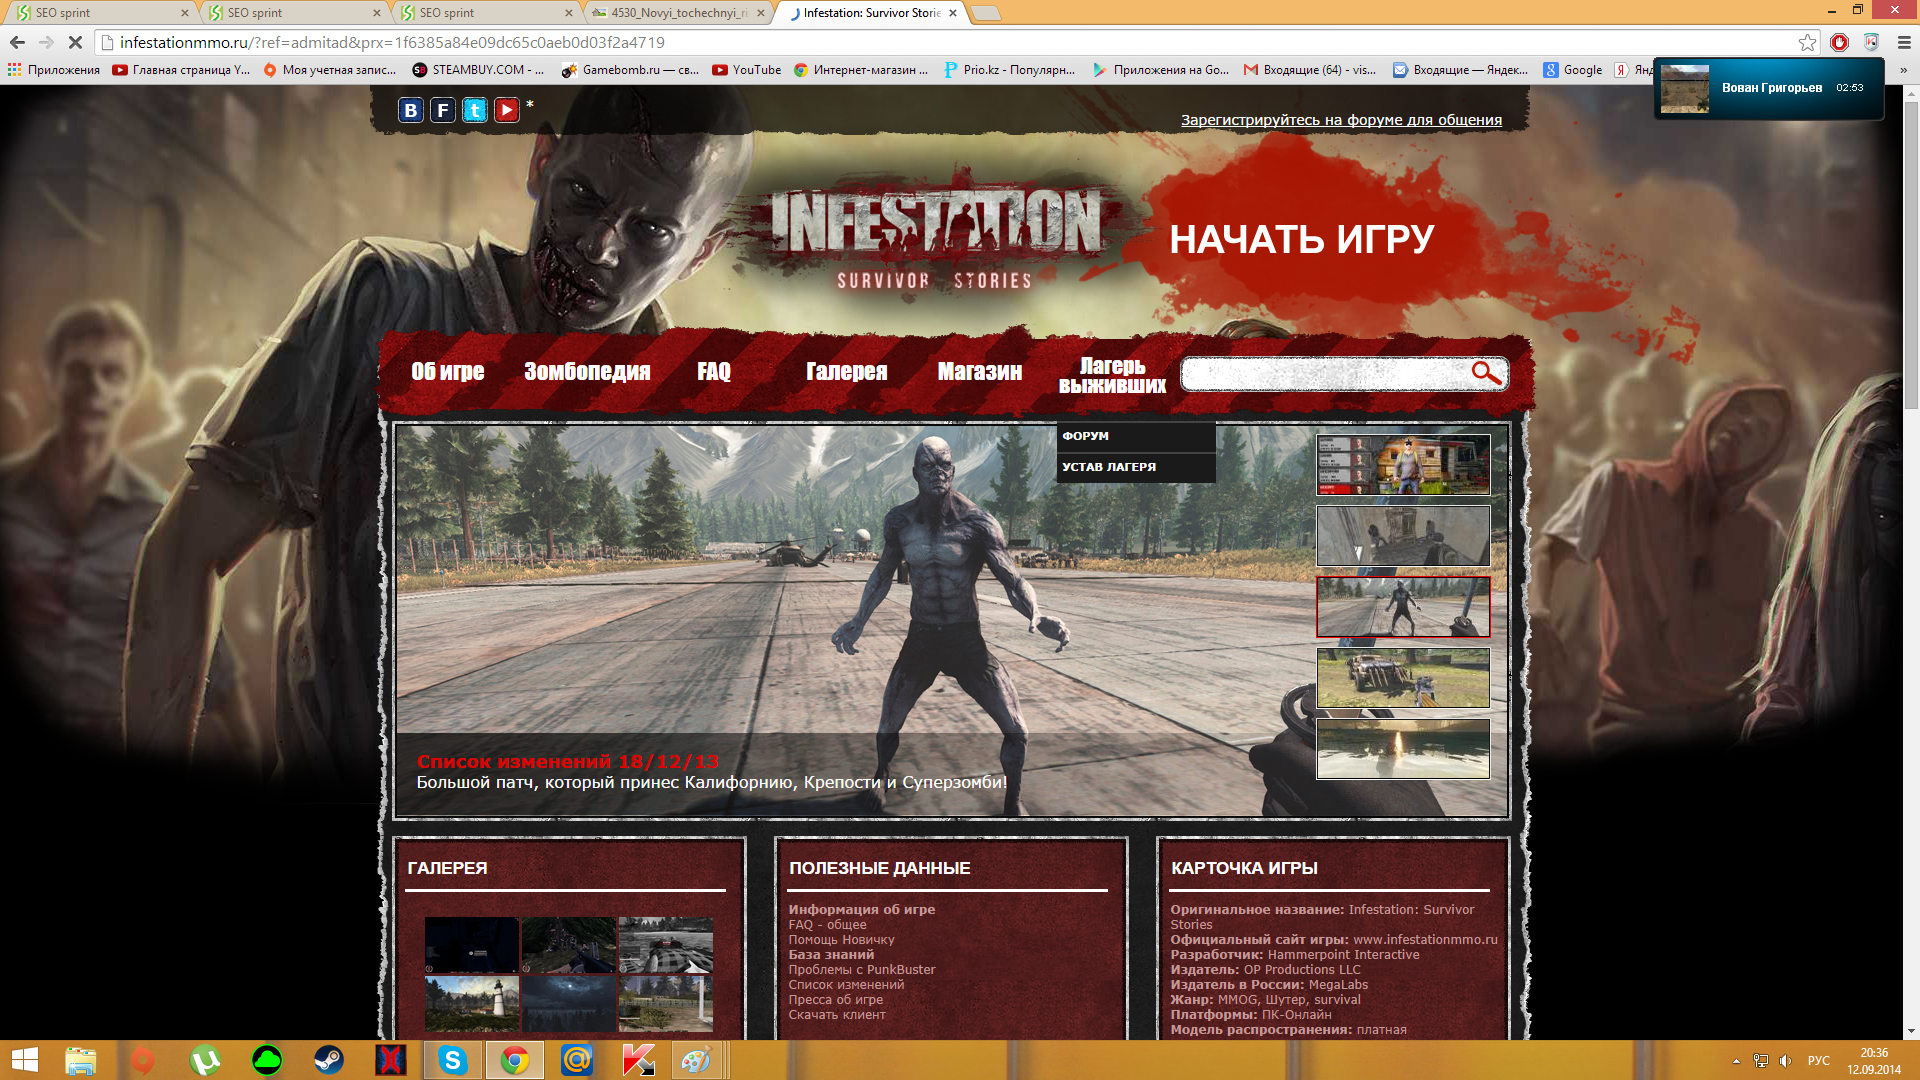The width and height of the screenshot is (1920, 1080).
Task: Open Skype from the taskbar
Action: [x=453, y=1060]
